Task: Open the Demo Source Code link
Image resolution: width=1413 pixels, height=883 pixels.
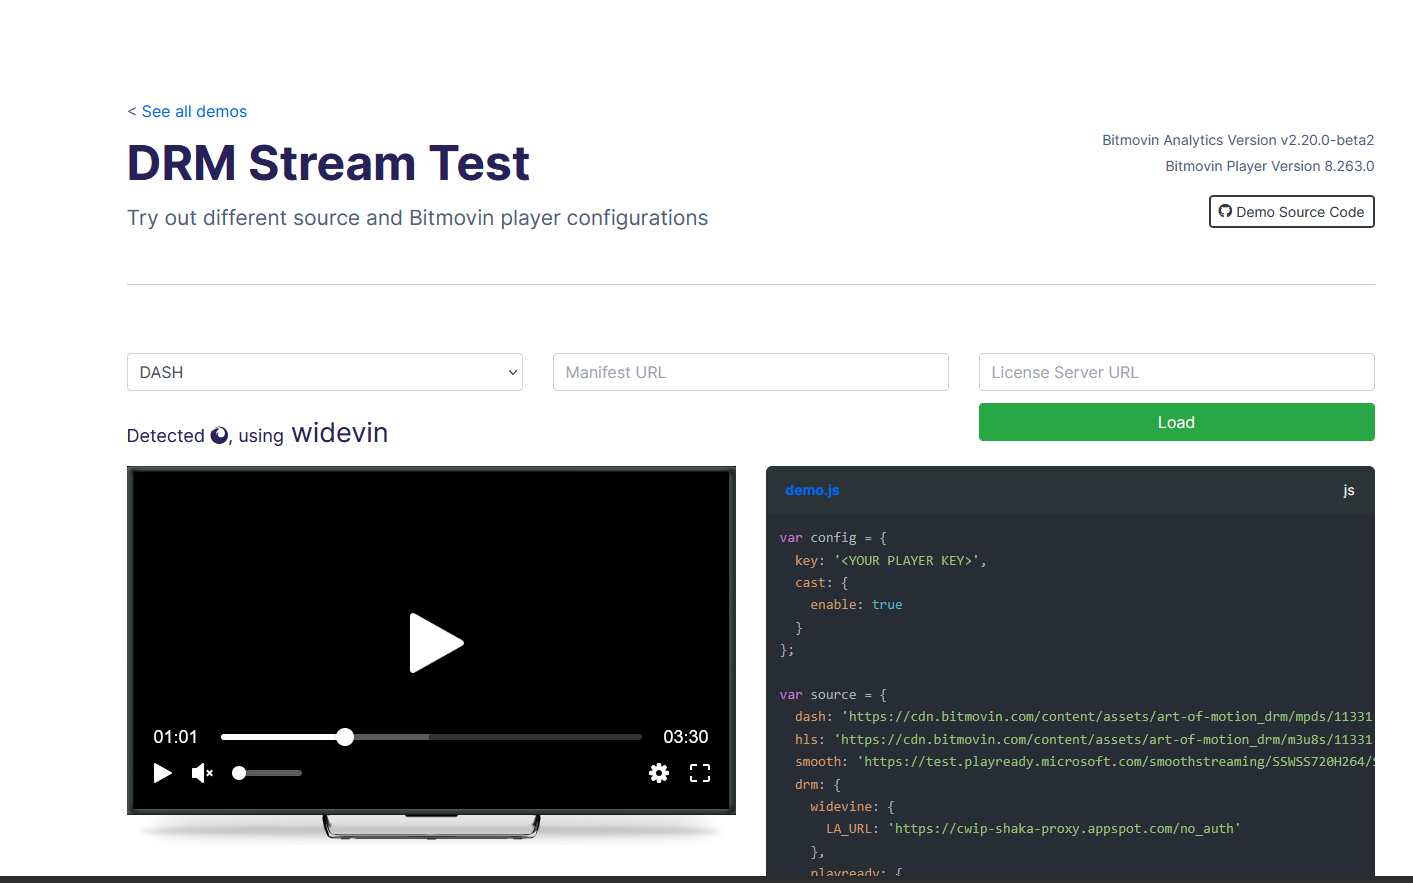Action: 1292,212
